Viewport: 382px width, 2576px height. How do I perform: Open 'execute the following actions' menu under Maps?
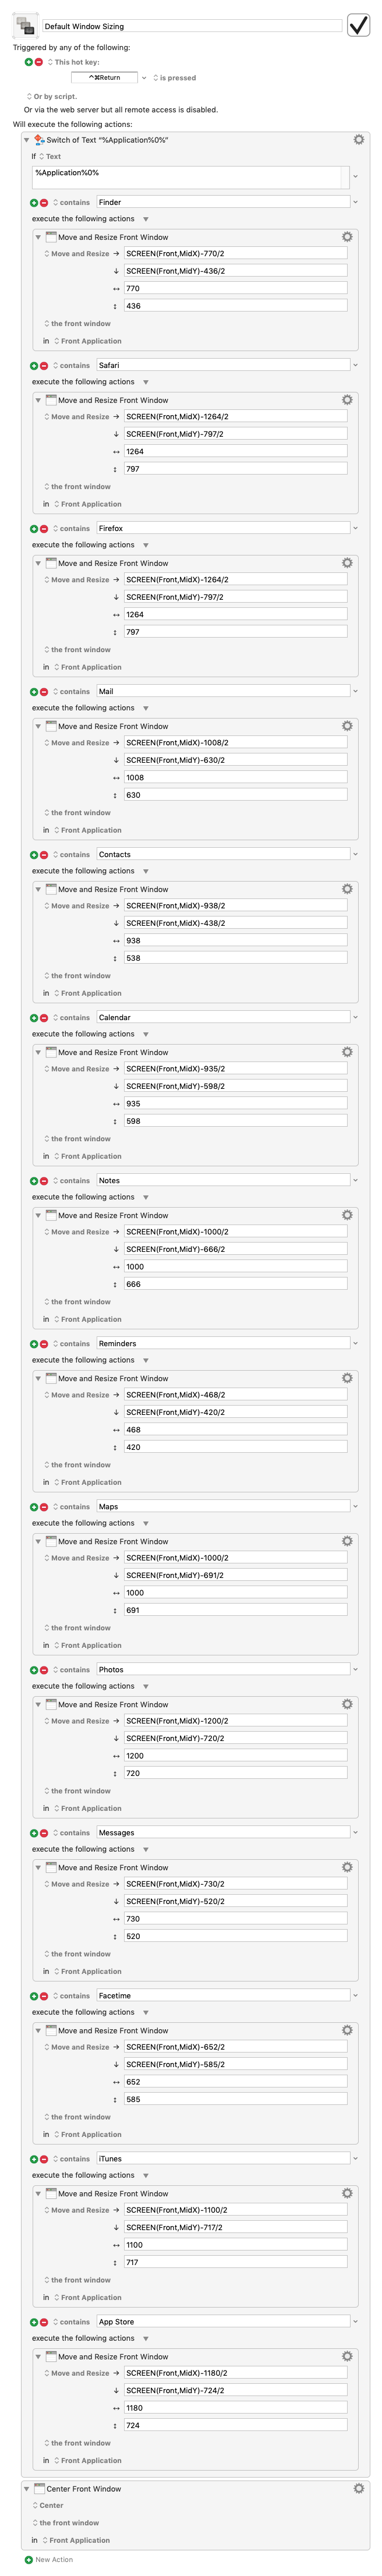(146, 1523)
